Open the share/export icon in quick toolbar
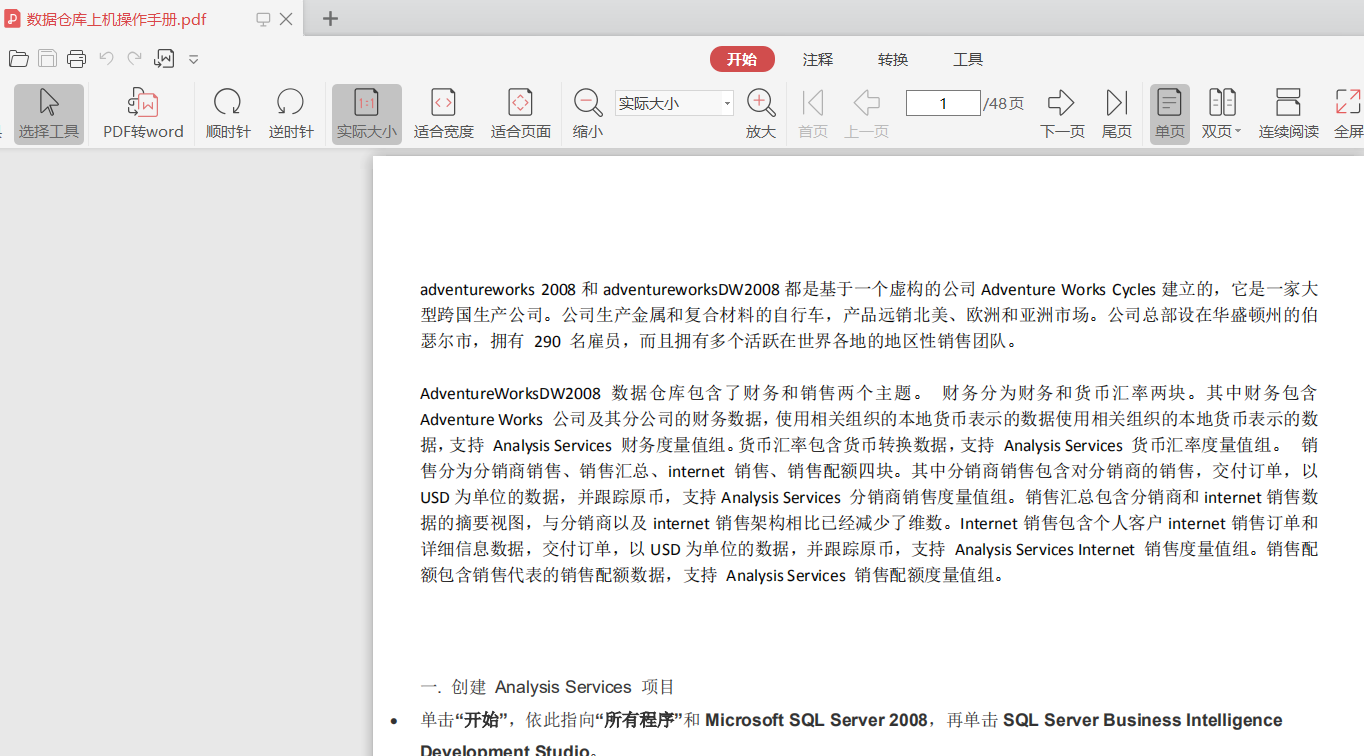The width and height of the screenshot is (1364, 756). point(164,59)
